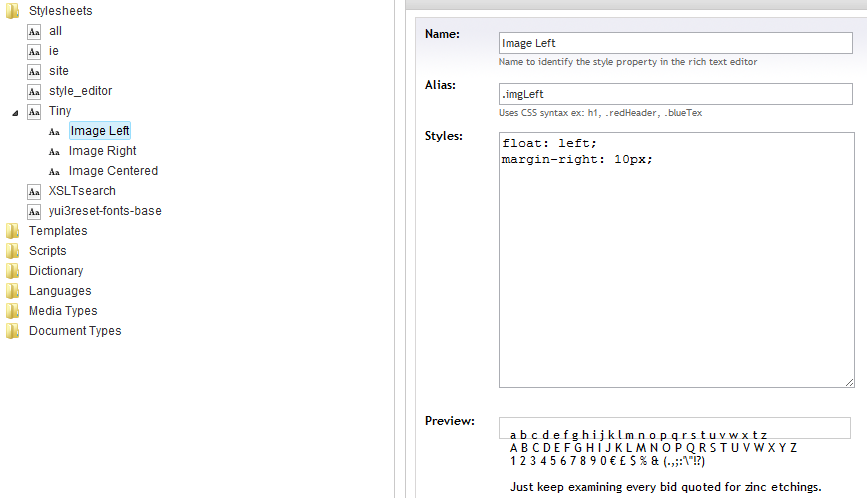Collapse the Tiny stylesheet node
Screen dimensions: 867x498
click(15, 113)
